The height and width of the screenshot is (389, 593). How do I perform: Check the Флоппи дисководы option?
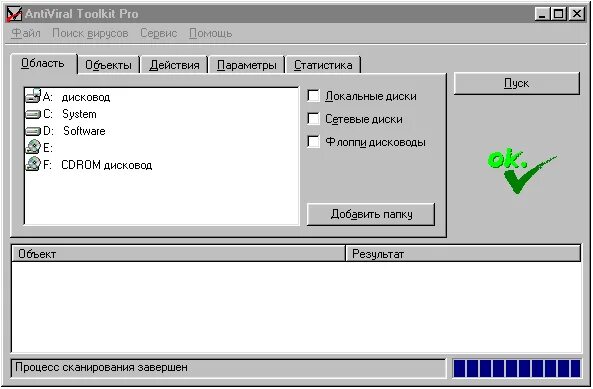pyautogui.click(x=314, y=142)
